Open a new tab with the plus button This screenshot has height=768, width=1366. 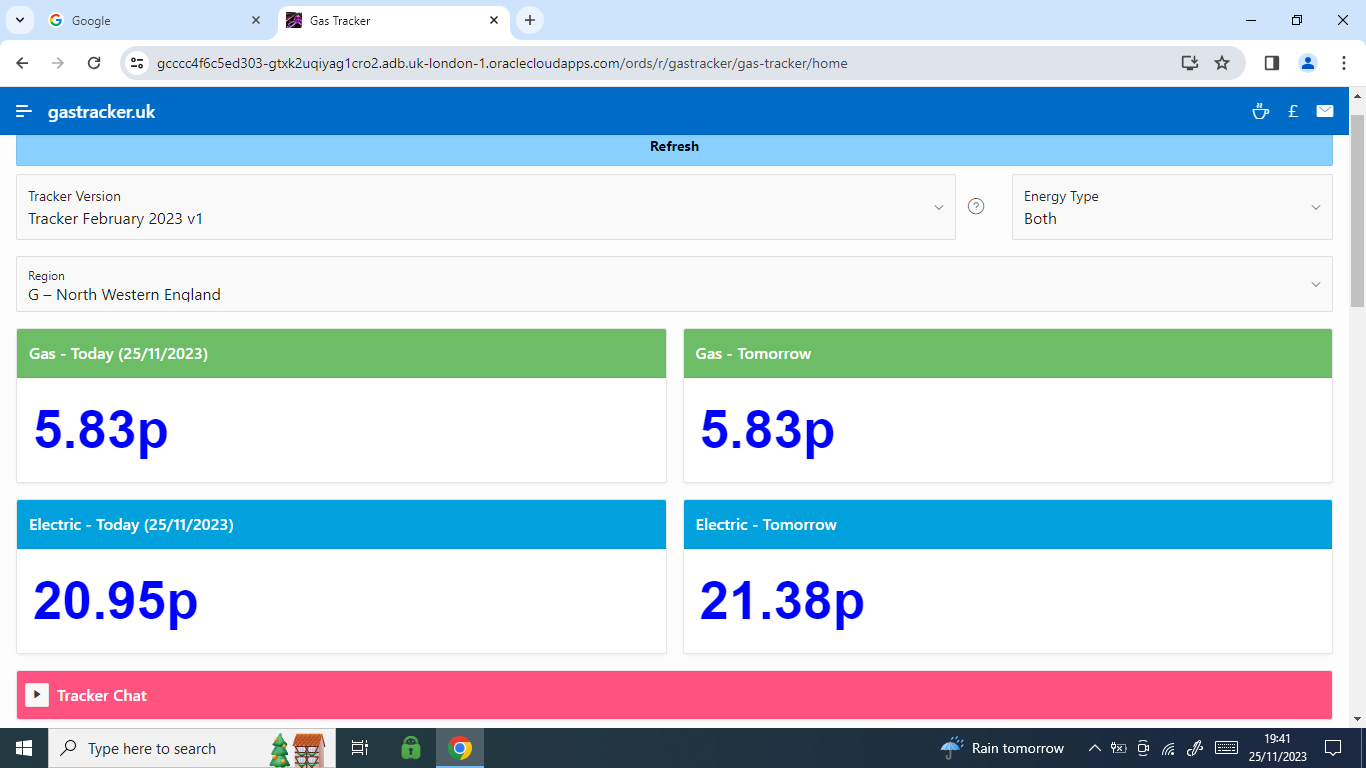pos(530,20)
